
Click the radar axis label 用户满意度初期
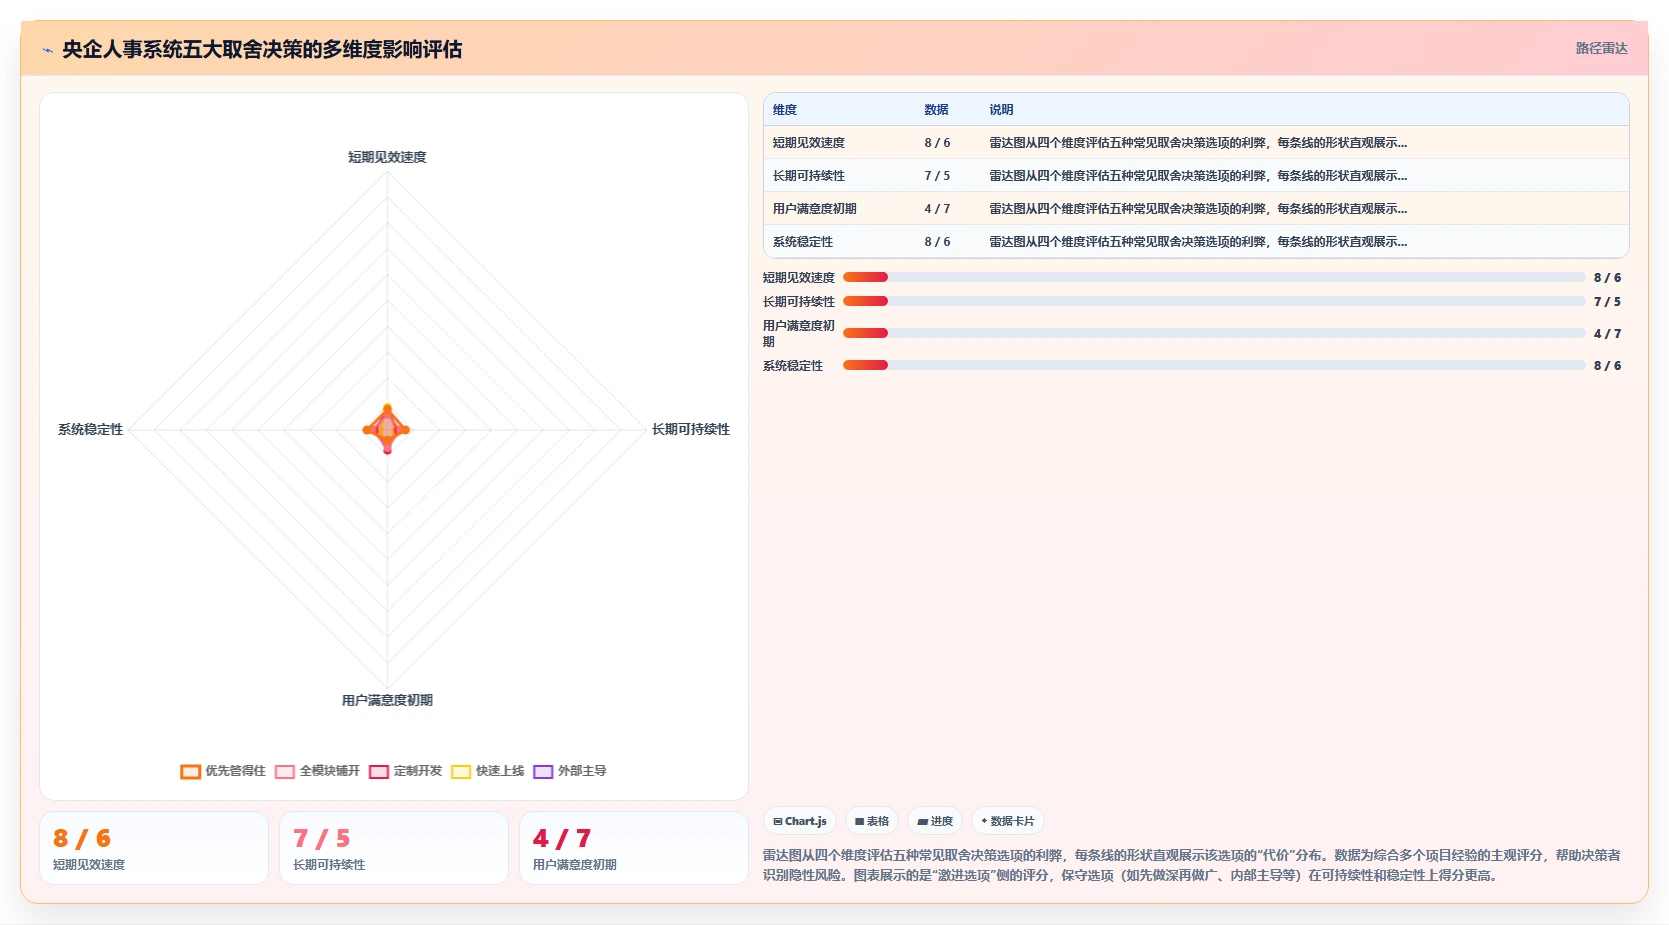point(387,700)
